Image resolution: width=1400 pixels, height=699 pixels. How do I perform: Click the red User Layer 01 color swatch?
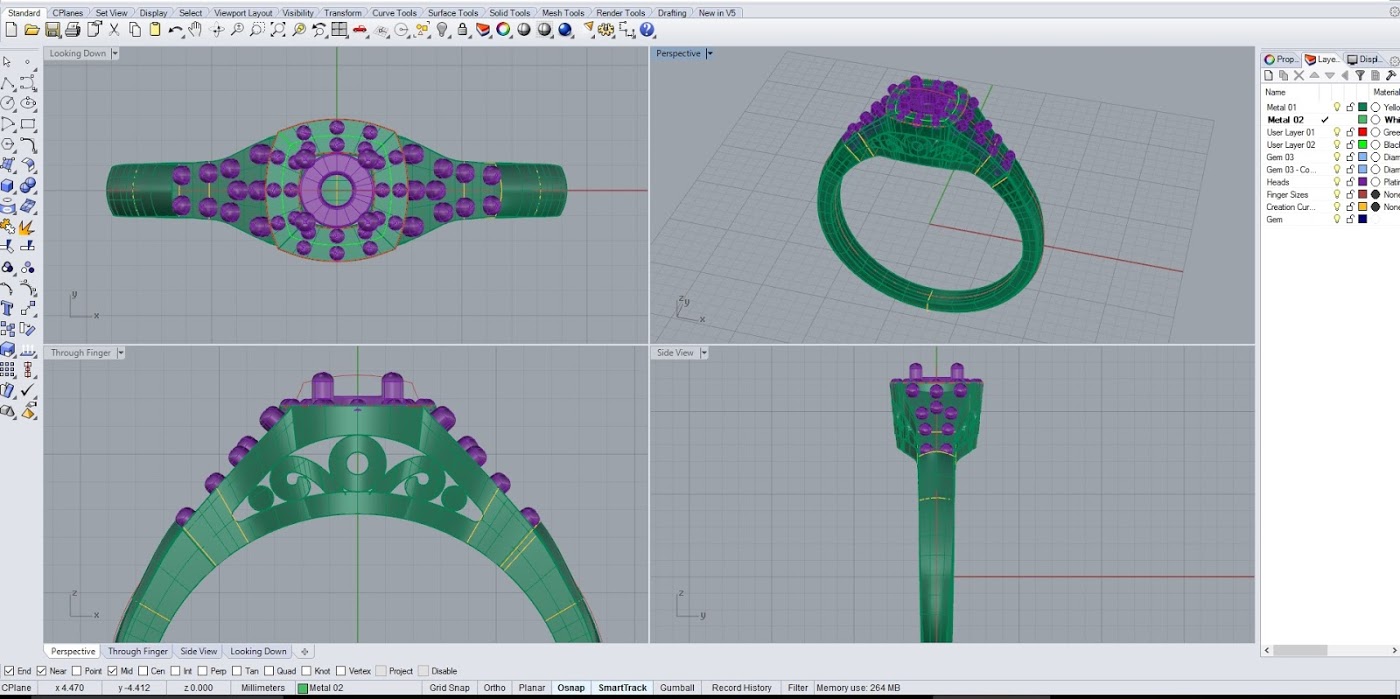pos(1362,132)
